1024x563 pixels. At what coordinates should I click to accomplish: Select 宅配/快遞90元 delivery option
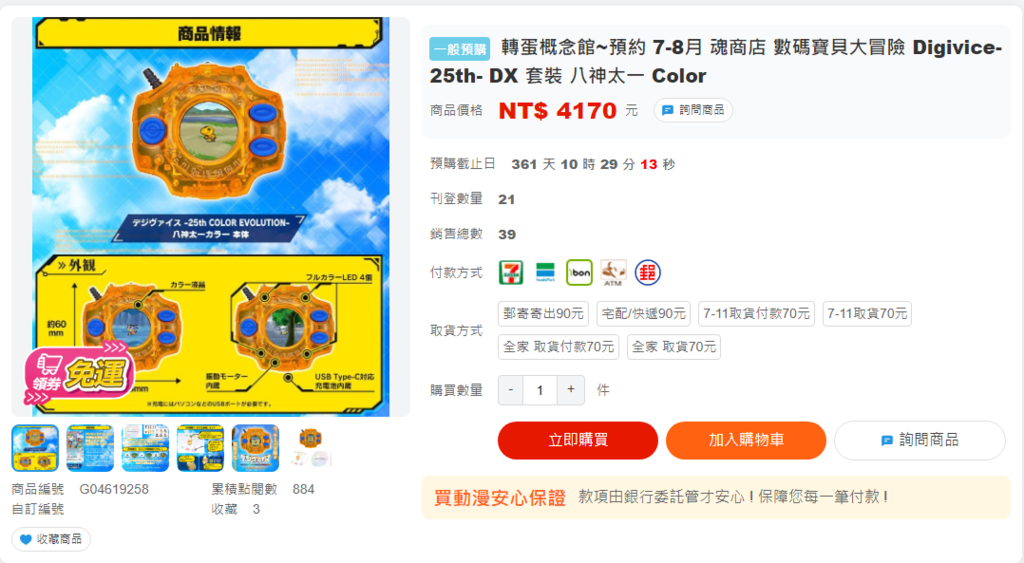pyautogui.click(x=643, y=314)
